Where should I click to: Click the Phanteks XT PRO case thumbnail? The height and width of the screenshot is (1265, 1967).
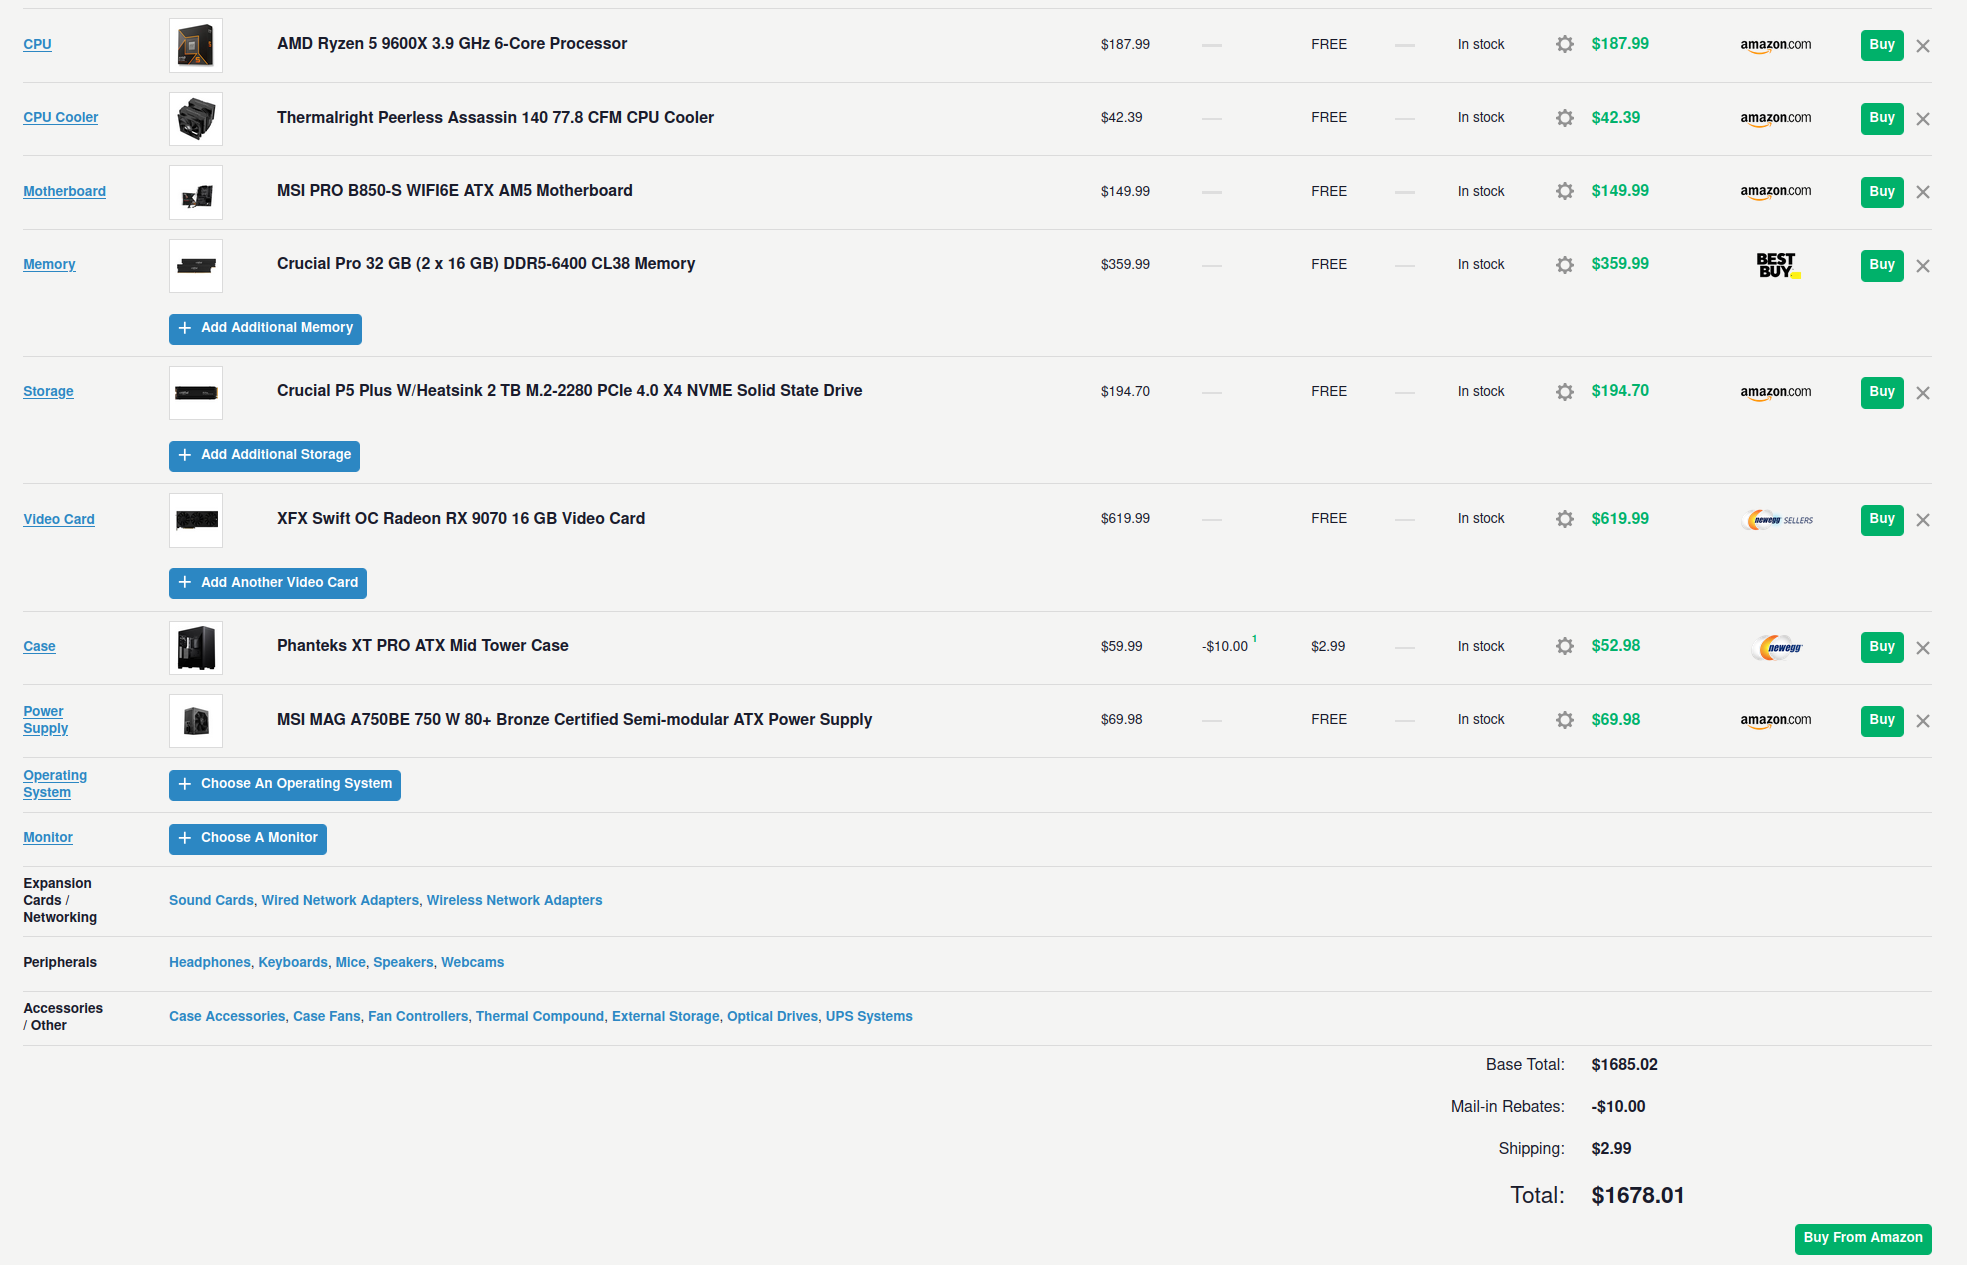tap(196, 647)
